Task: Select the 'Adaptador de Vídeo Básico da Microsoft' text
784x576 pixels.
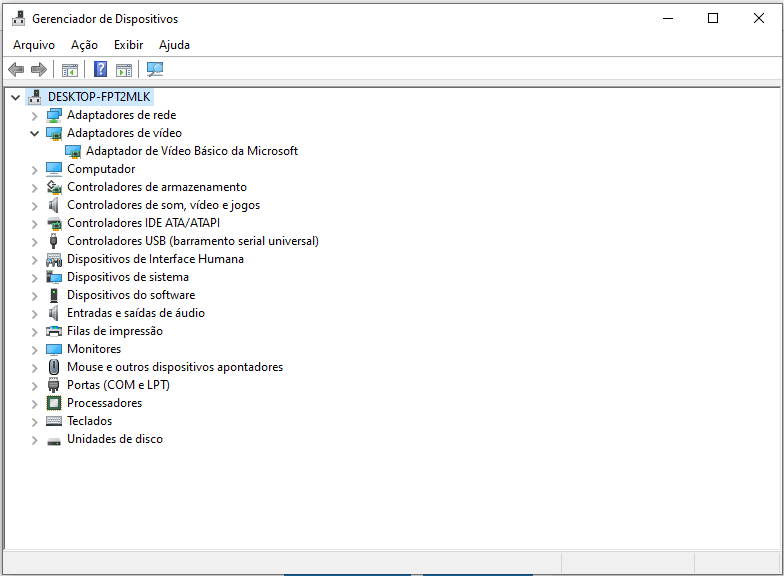Action: [192, 151]
